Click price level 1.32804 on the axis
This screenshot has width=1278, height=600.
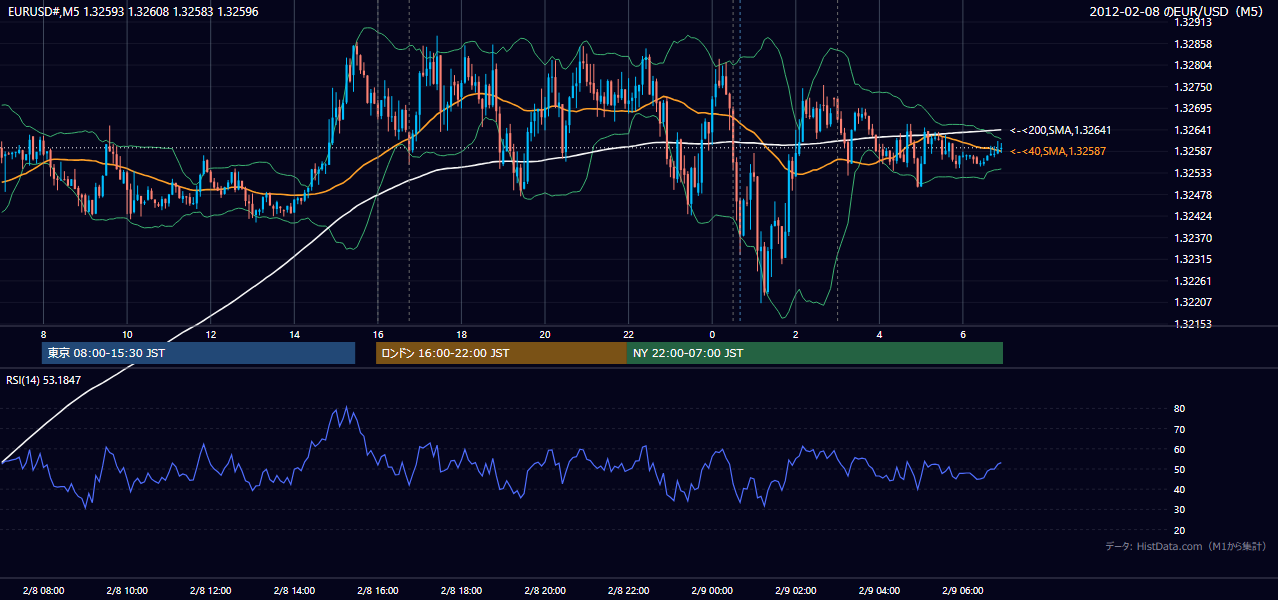tap(1193, 65)
